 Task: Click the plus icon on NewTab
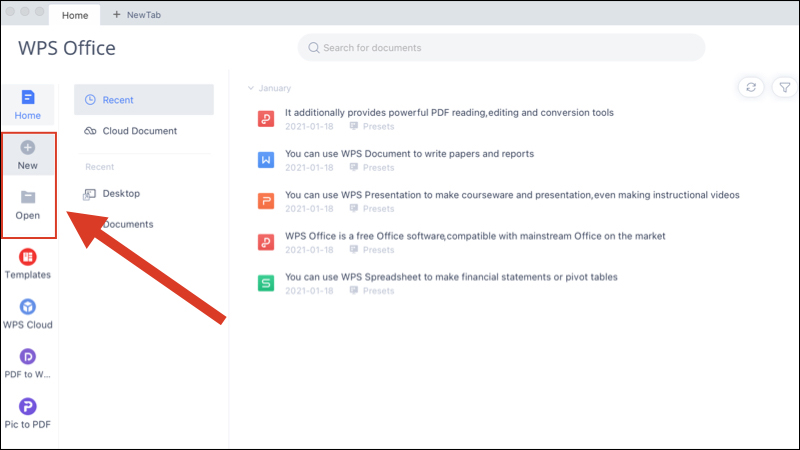click(x=116, y=15)
